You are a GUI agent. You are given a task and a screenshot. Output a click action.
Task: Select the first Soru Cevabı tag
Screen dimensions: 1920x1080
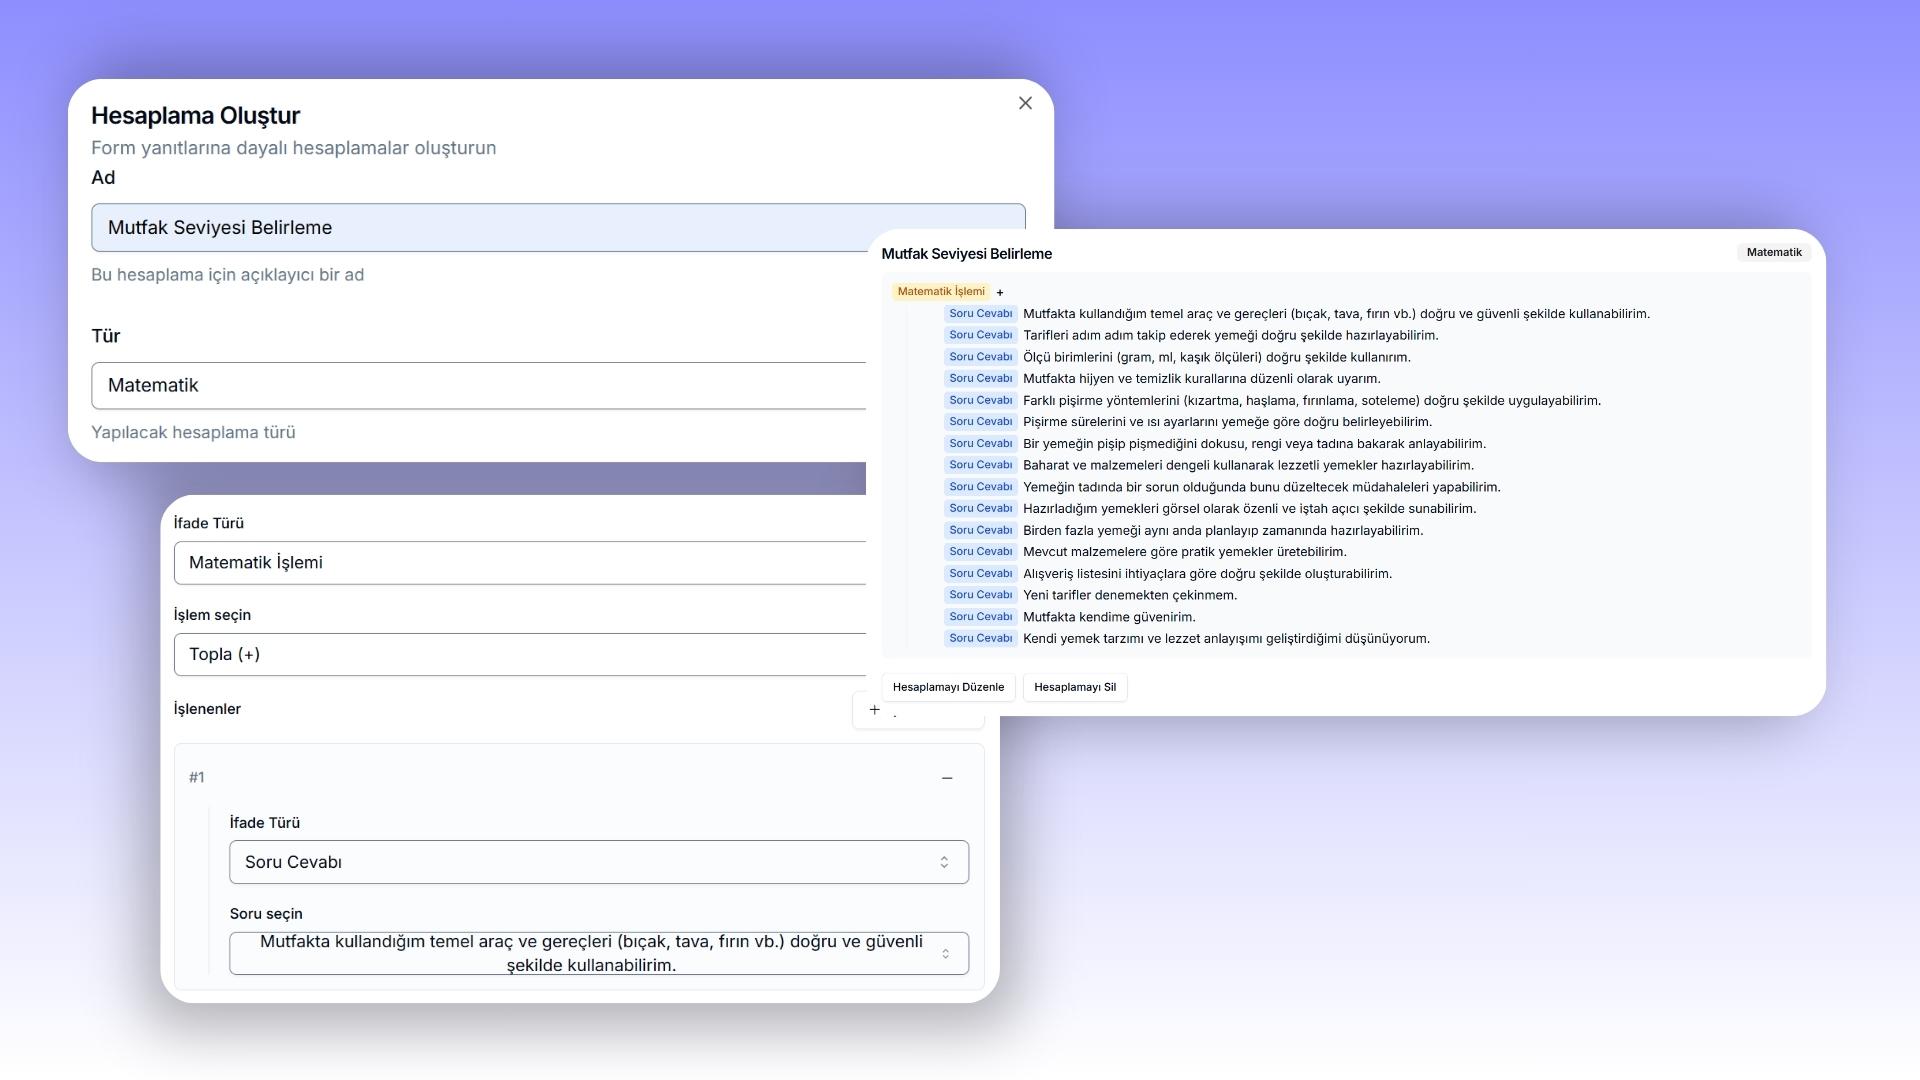[980, 314]
